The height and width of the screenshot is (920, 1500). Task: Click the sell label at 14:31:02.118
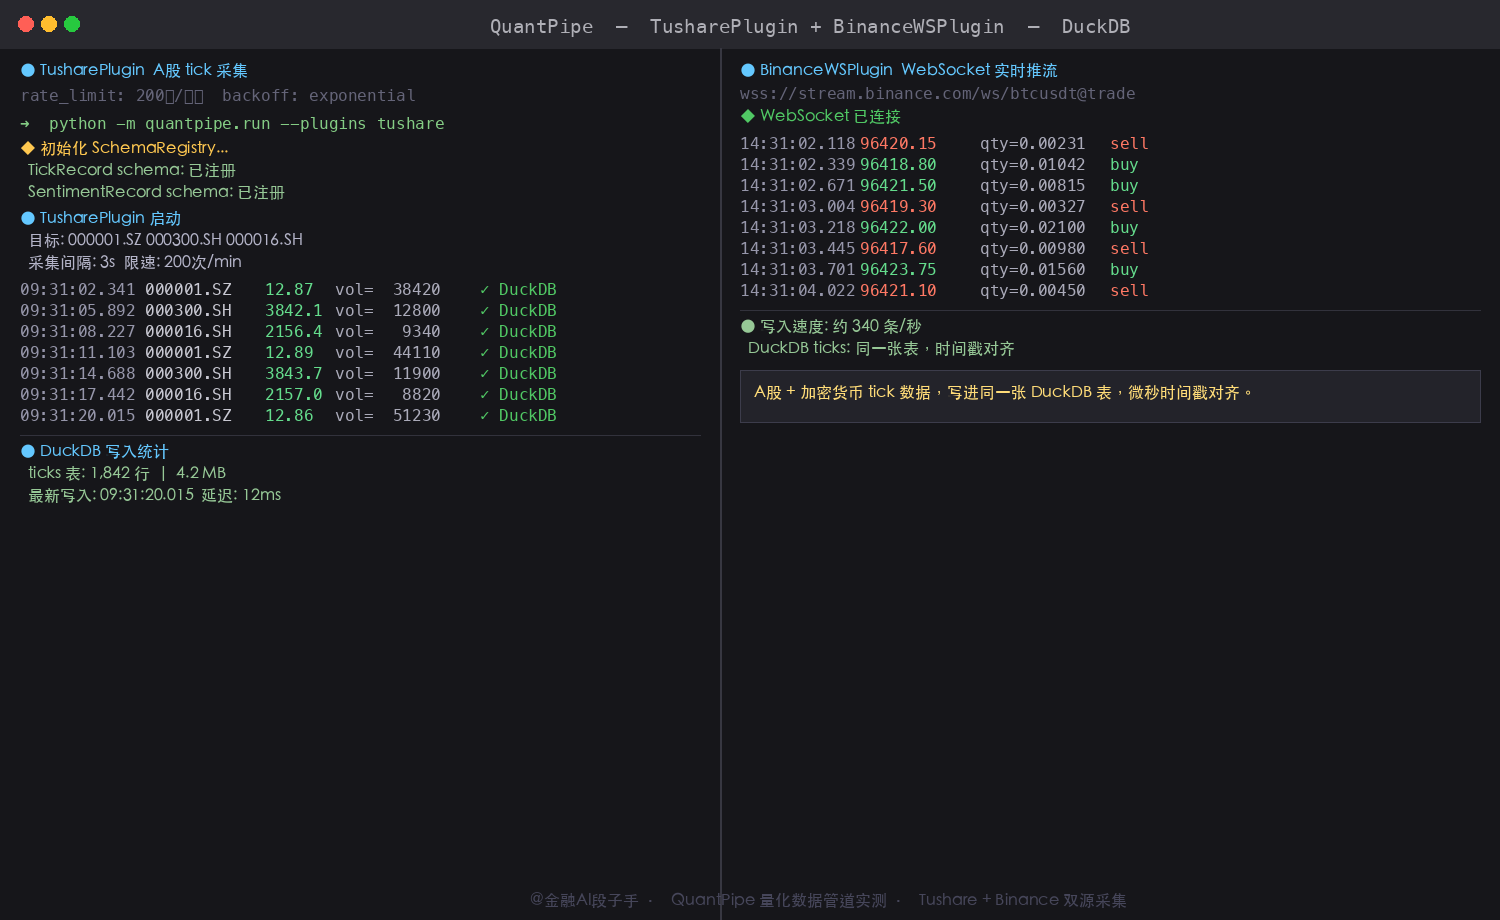pyautogui.click(x=1129, y=144)
